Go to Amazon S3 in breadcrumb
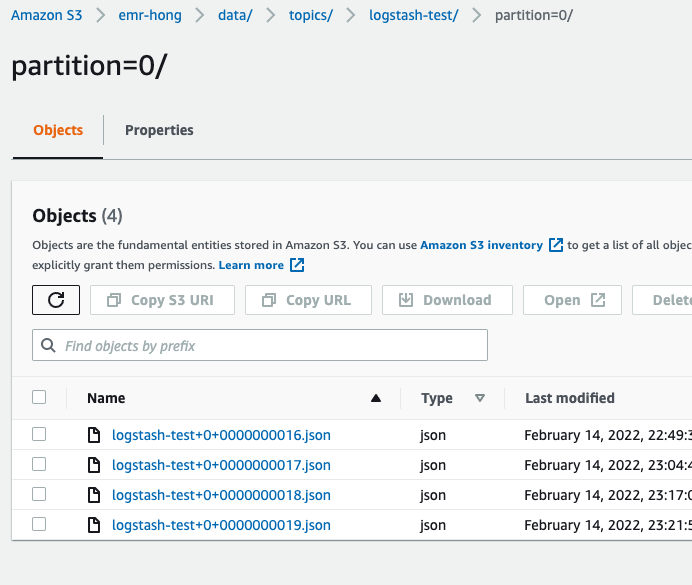 tap(47, 15)
